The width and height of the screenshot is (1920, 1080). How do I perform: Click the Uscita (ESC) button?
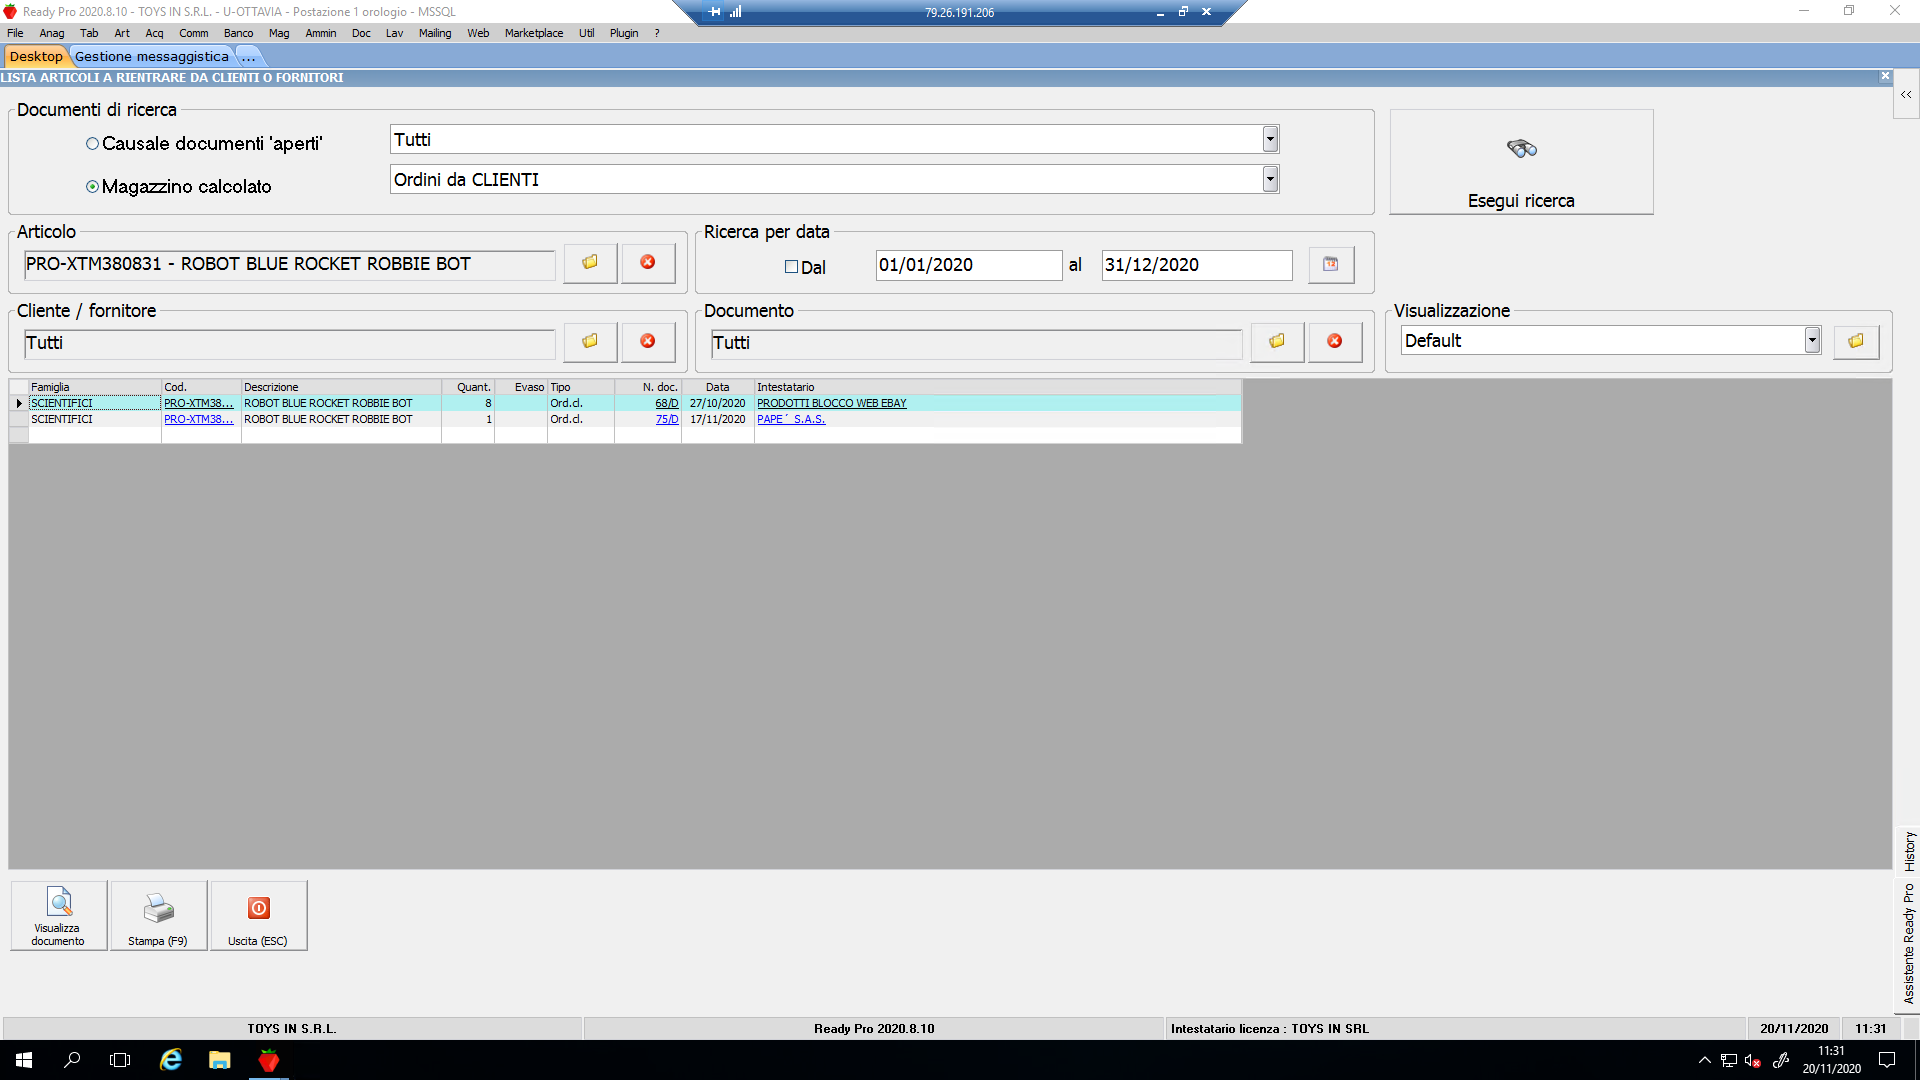point(258,915)
